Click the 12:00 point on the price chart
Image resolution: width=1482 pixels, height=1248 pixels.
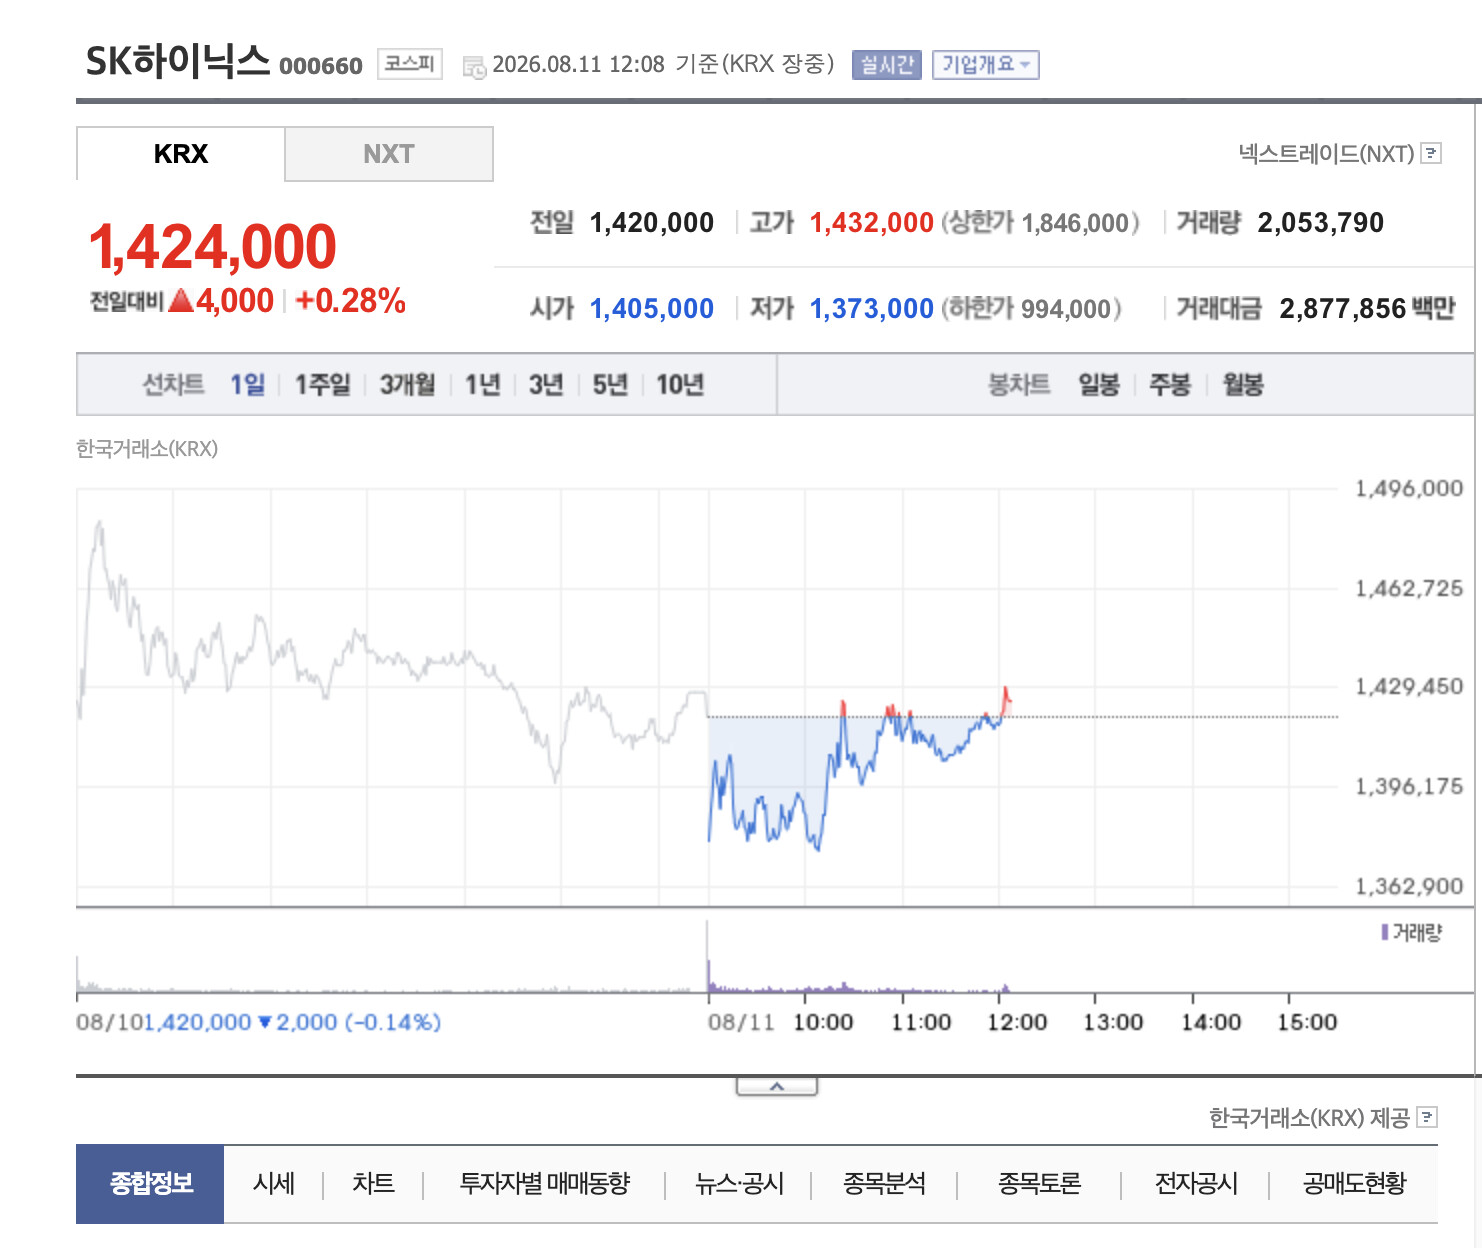pos(999,716)
